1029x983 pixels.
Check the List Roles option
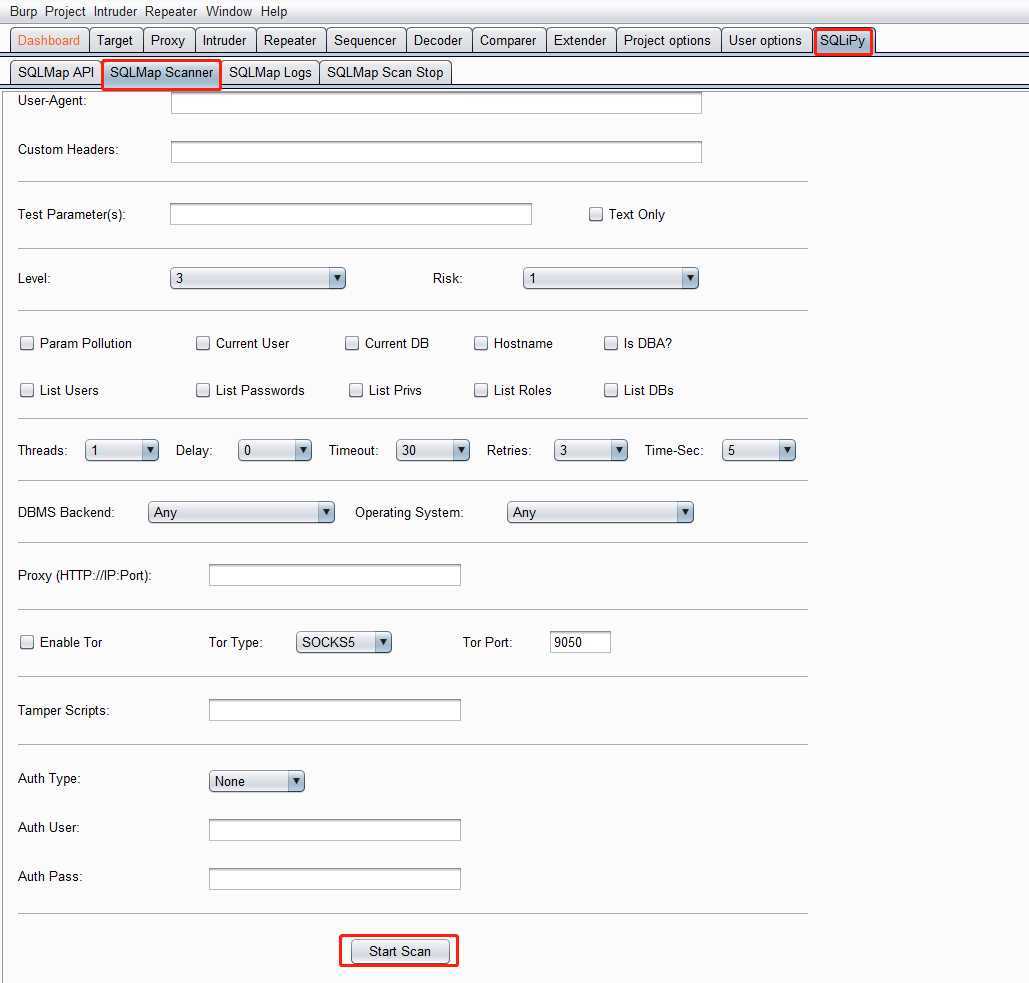481,390
